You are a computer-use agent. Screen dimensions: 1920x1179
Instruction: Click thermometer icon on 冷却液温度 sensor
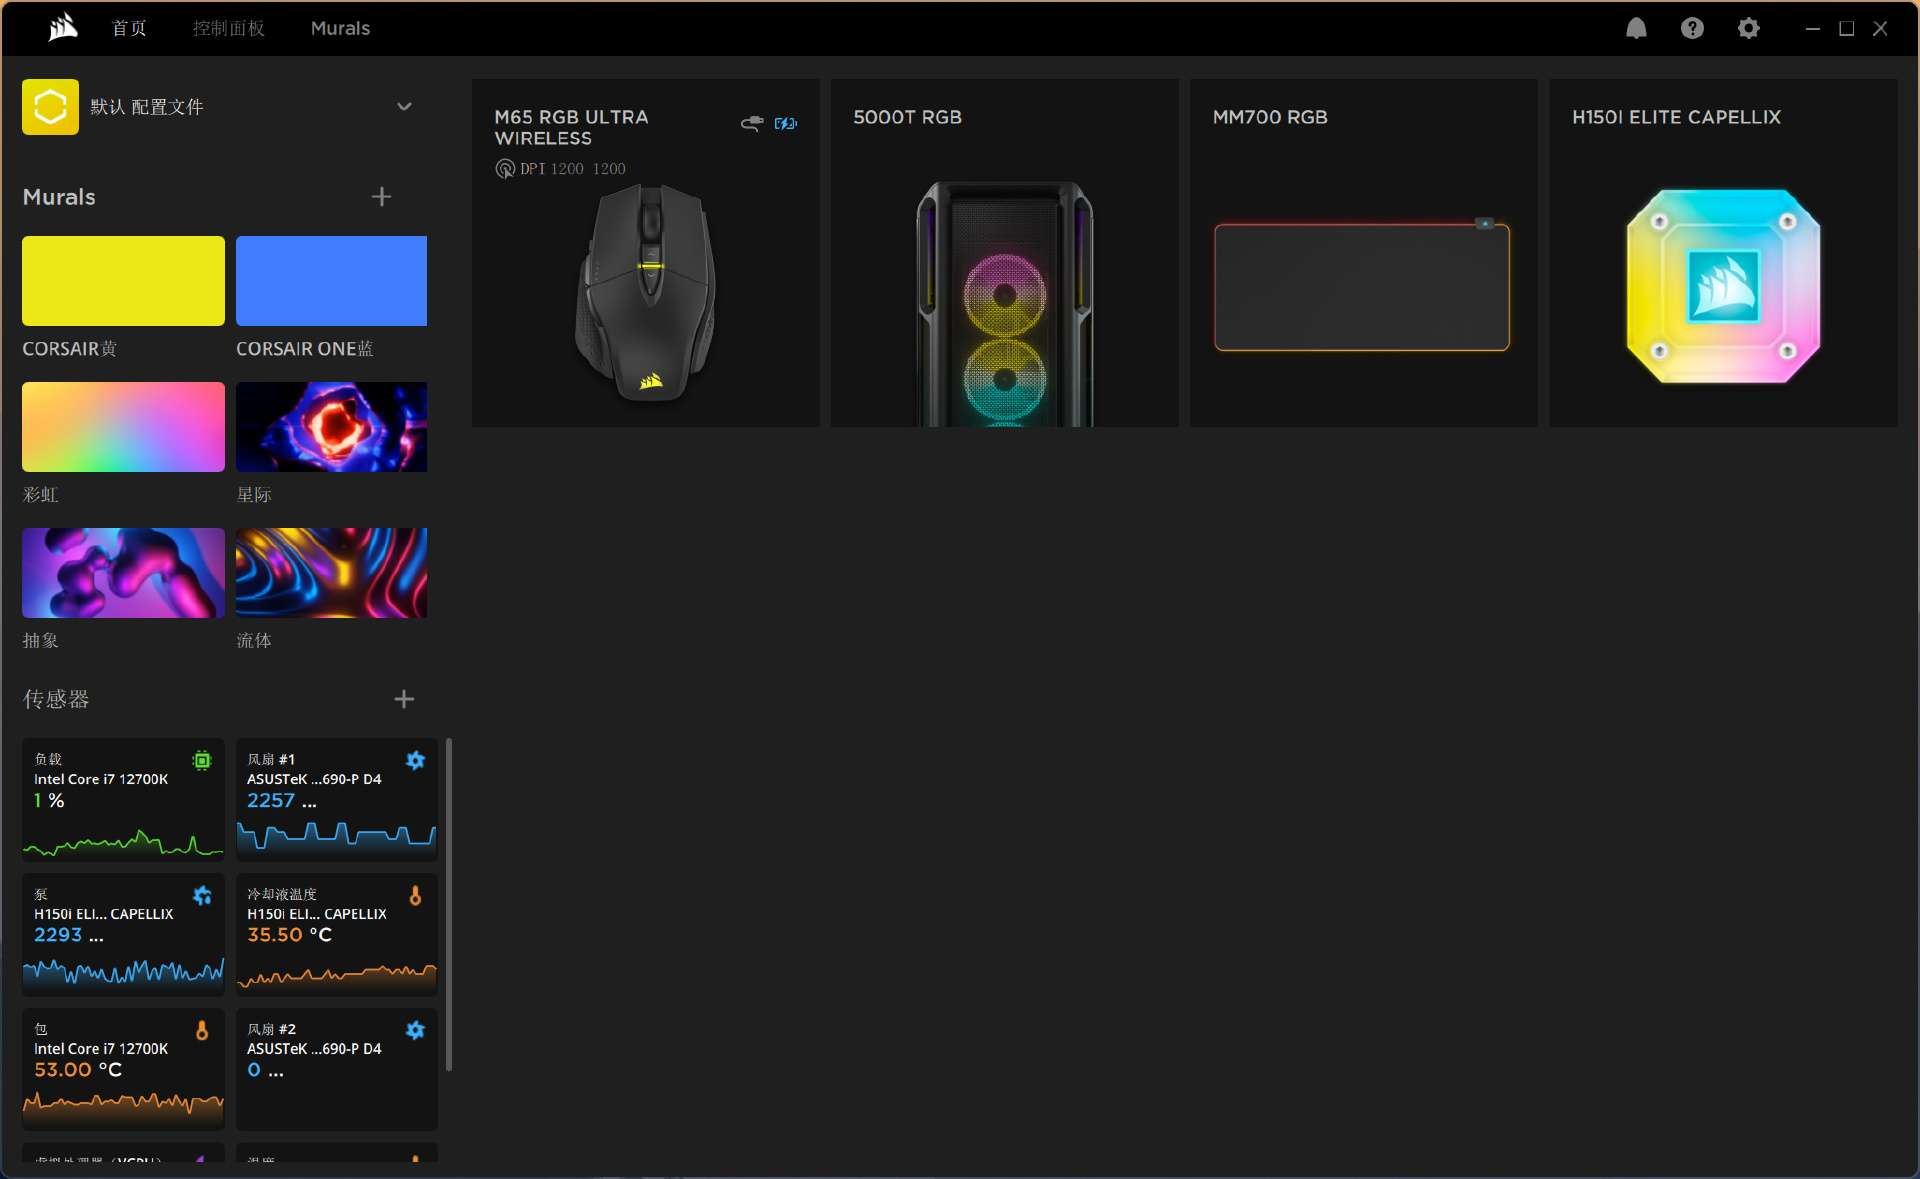point(415,896)
